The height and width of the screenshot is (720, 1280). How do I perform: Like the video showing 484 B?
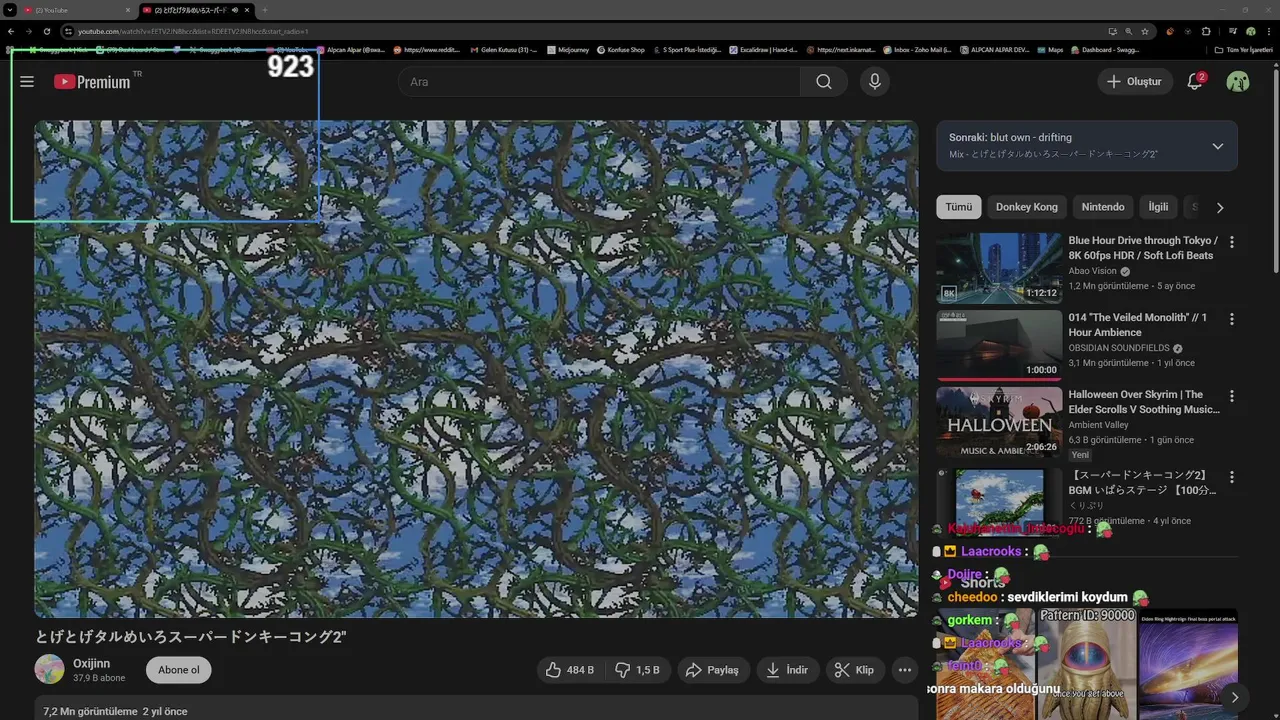(571, 670)
